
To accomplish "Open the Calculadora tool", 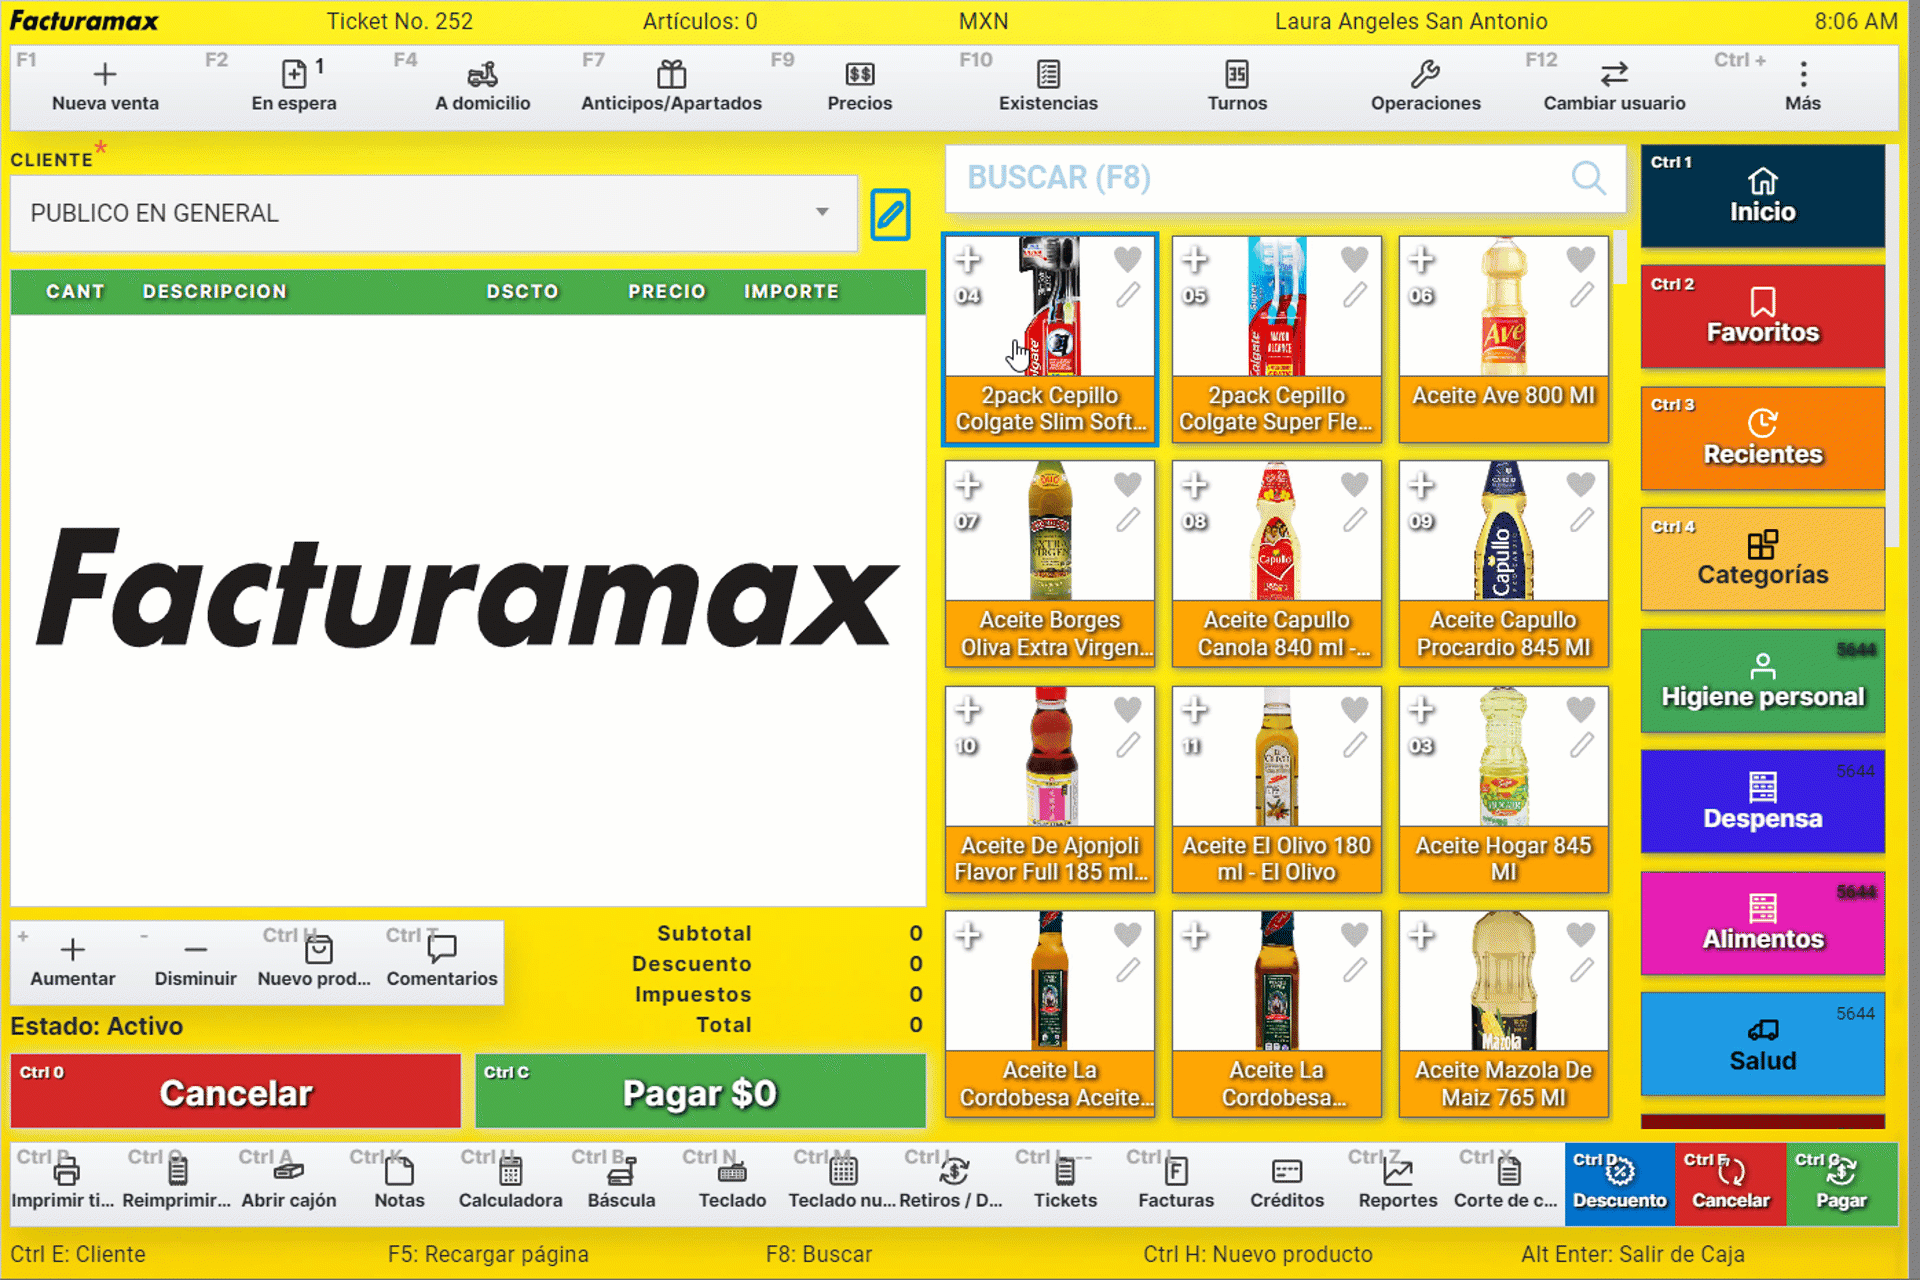I will (510, 1182).
